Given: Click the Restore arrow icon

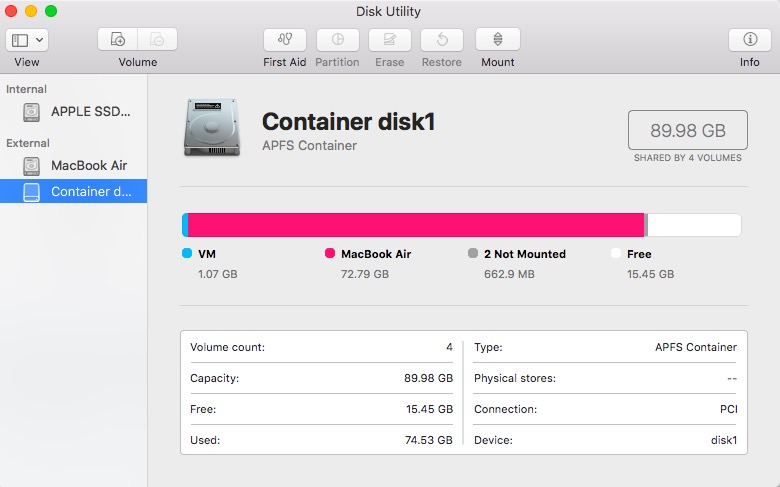Looking at the screenshot, I should click(442, 40).
